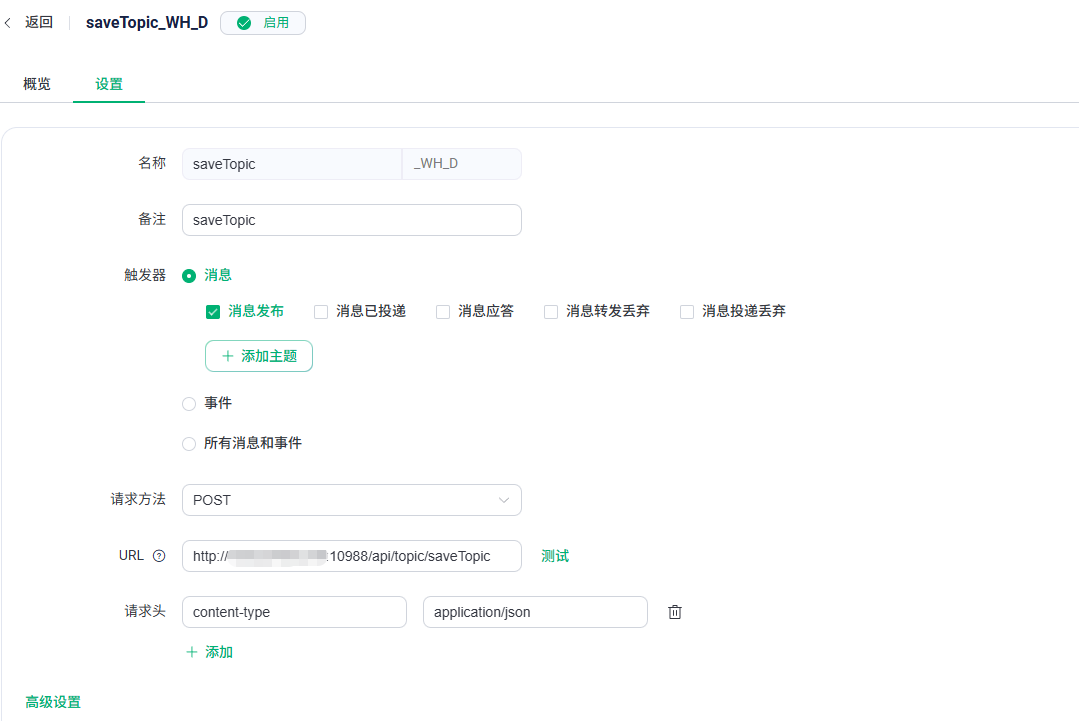This screenshot has width=1079, height=721.
Task: Click the back arrow icon beside 返回
Action: pos(9,23)
